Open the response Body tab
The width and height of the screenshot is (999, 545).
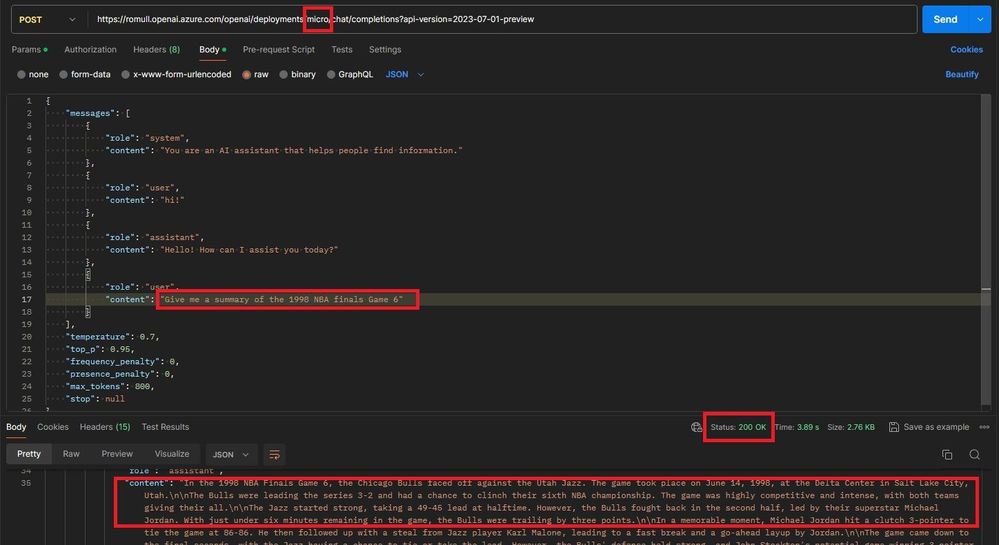point(16,427)
